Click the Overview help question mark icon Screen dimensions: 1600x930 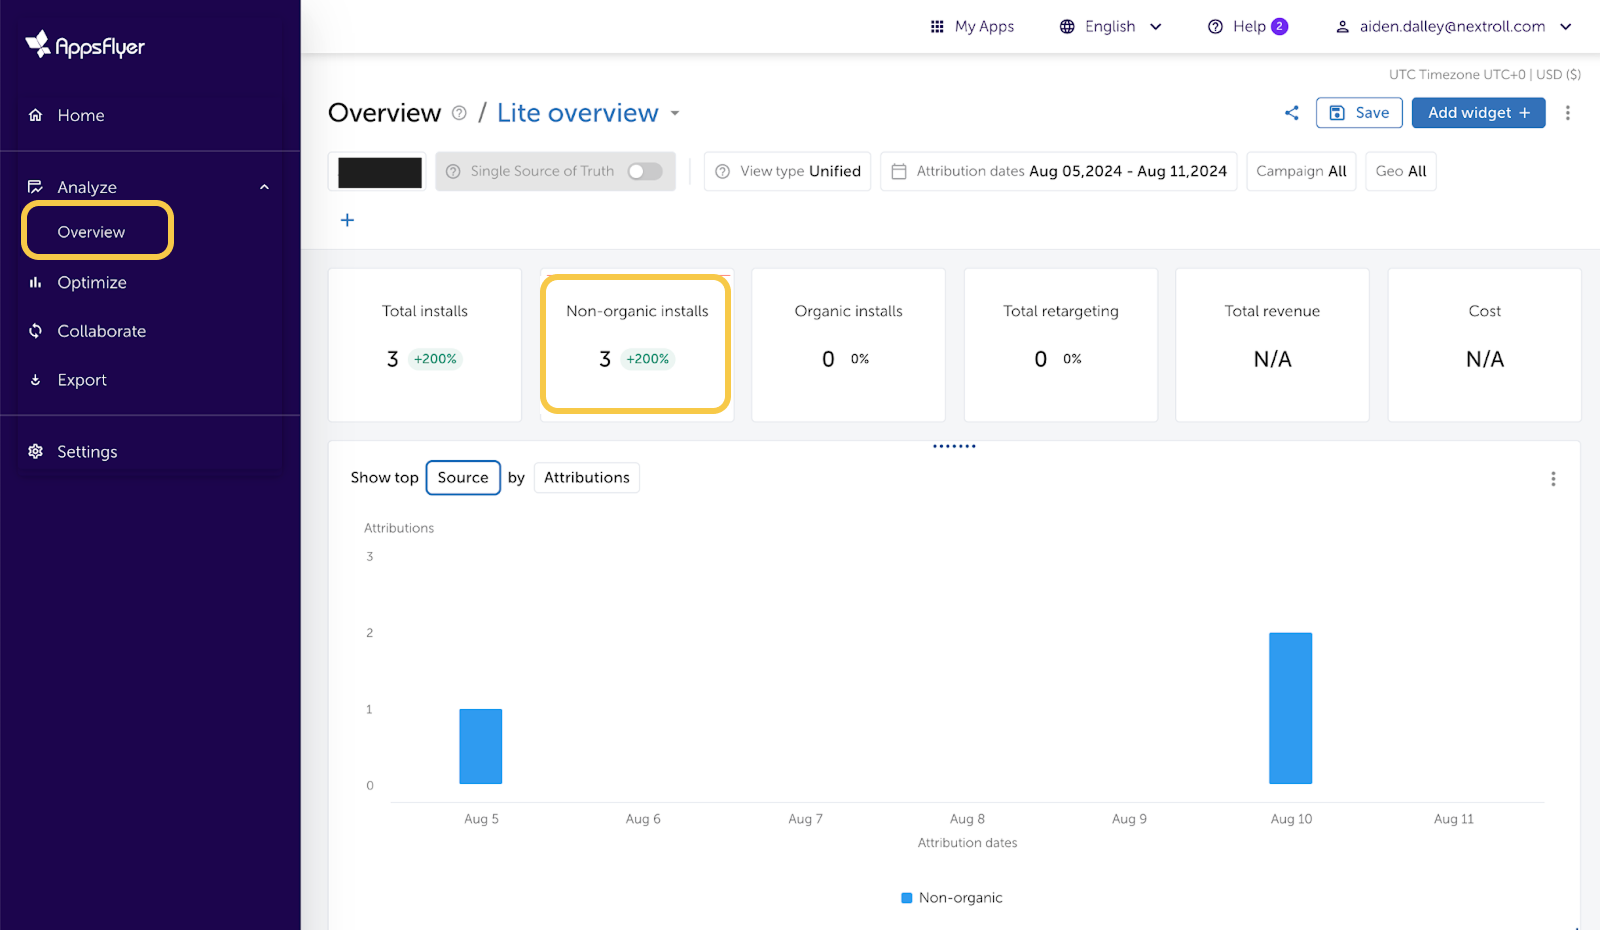[459, 113]
